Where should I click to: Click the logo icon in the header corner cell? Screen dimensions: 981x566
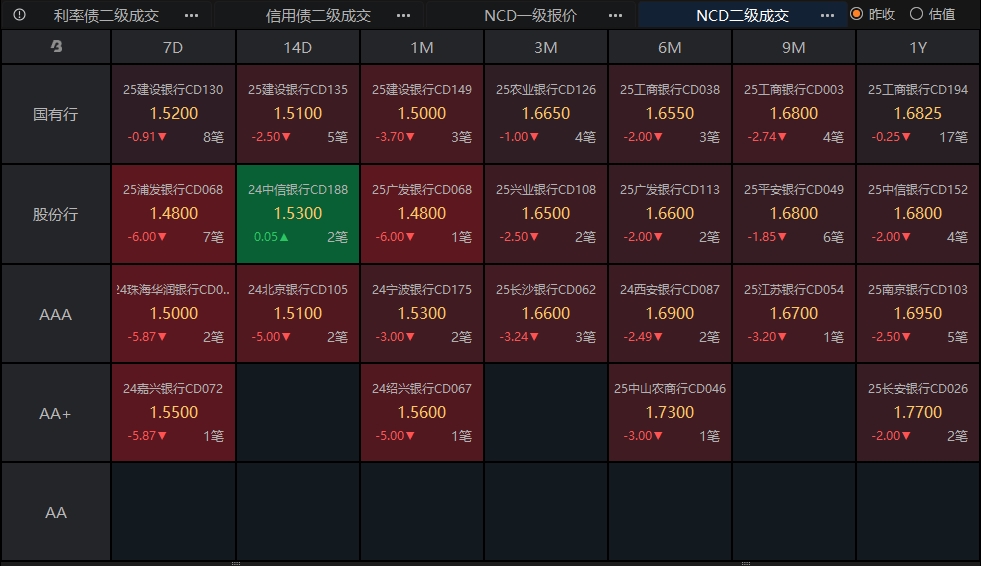coord(56,46)
